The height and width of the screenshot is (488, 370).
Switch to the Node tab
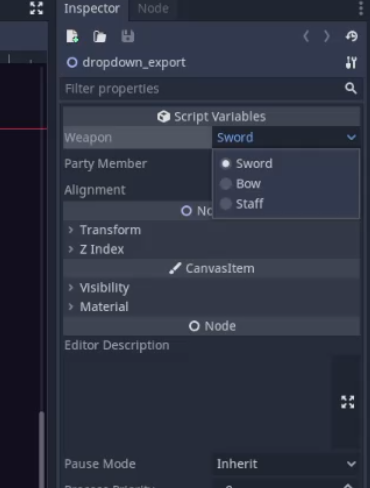(153, 9)
